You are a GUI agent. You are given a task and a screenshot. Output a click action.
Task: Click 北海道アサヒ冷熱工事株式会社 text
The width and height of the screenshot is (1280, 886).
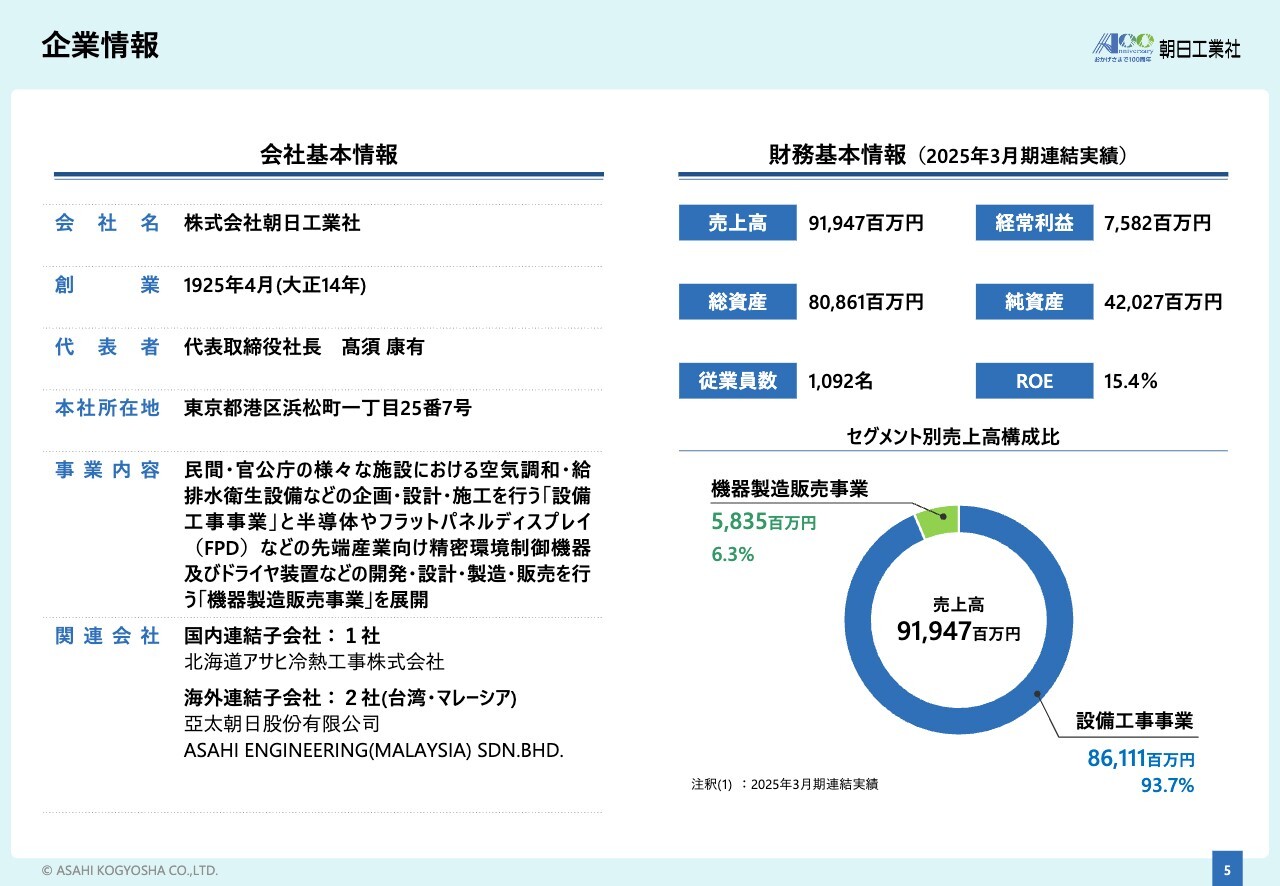click(314, 662)
